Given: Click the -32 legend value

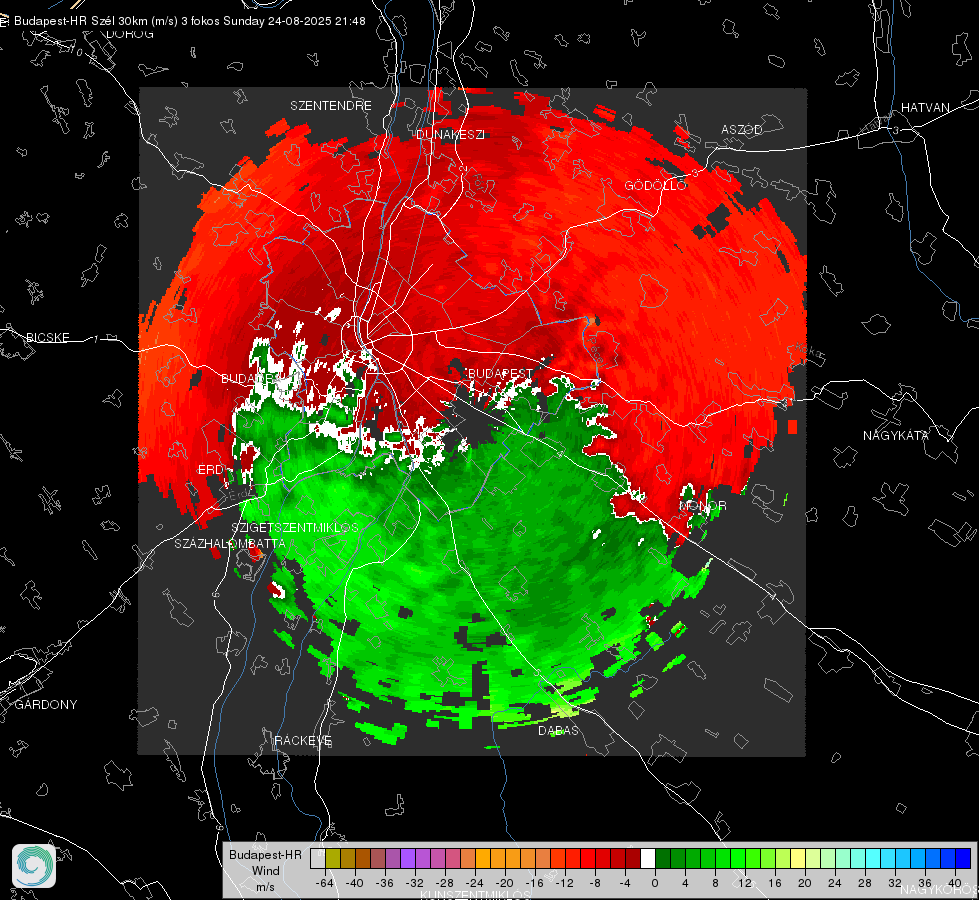Looking at the screenshot, I should click(415, 883).
